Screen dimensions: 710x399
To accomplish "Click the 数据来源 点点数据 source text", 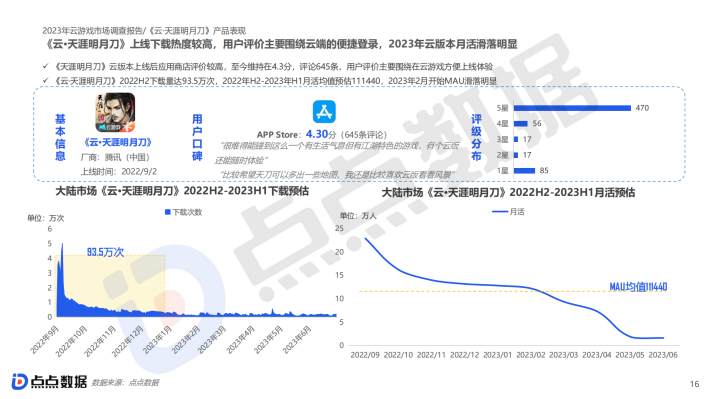I will point(125,383).
